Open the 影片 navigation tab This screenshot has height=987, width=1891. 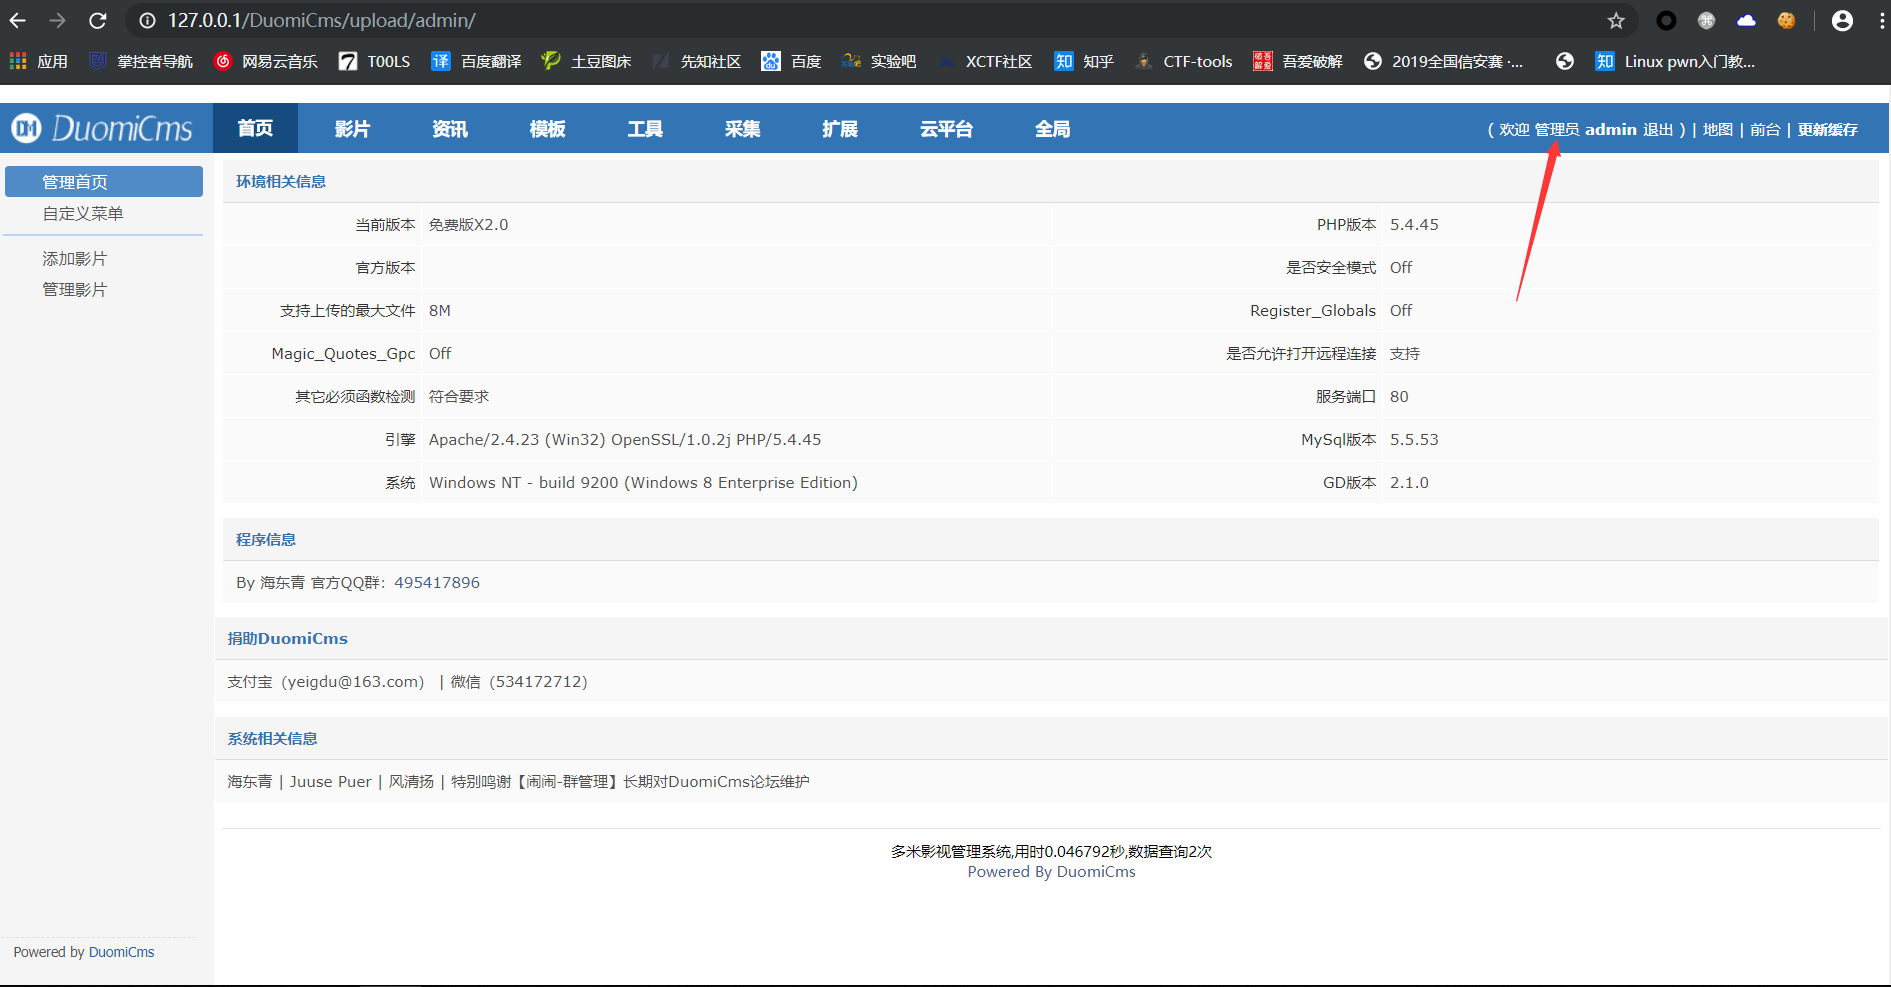(352, 128)
